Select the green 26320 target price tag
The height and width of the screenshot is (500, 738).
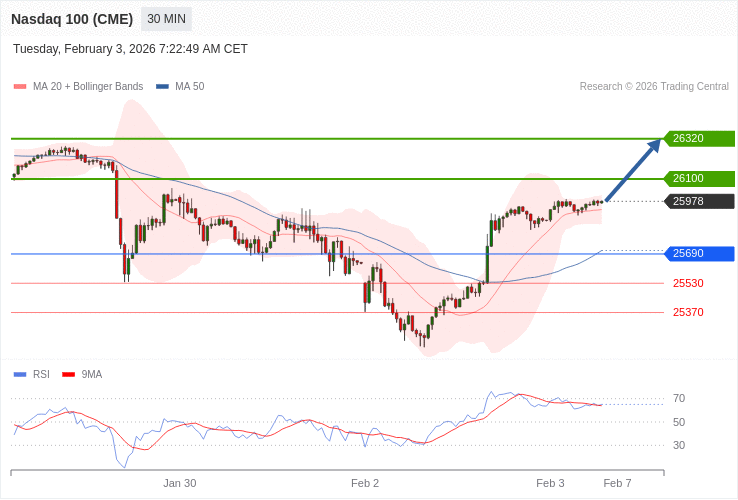point(699,138)
